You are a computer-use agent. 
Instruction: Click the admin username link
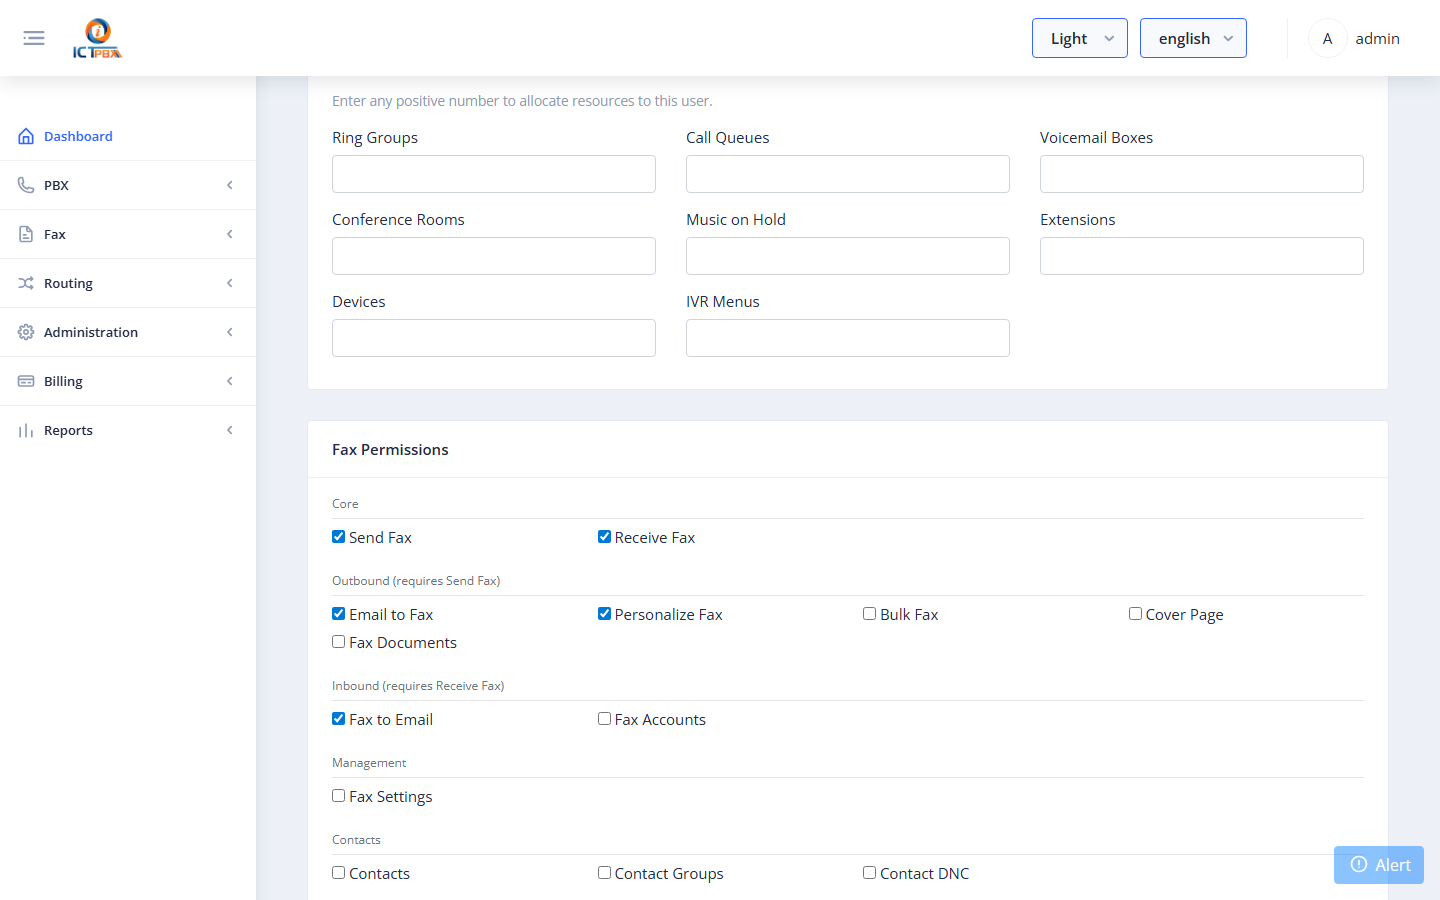(1377, 38)
